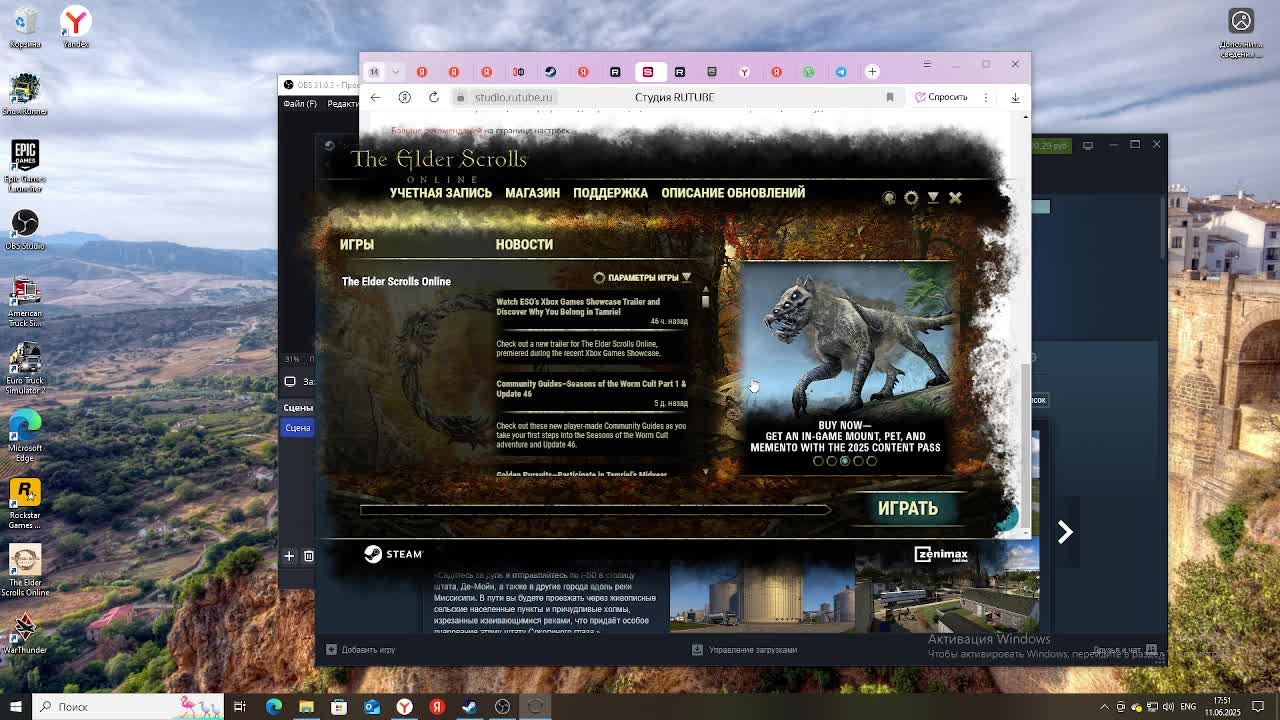
Task: Select the fifth banner carousel dot
Action: click(871, 461)
